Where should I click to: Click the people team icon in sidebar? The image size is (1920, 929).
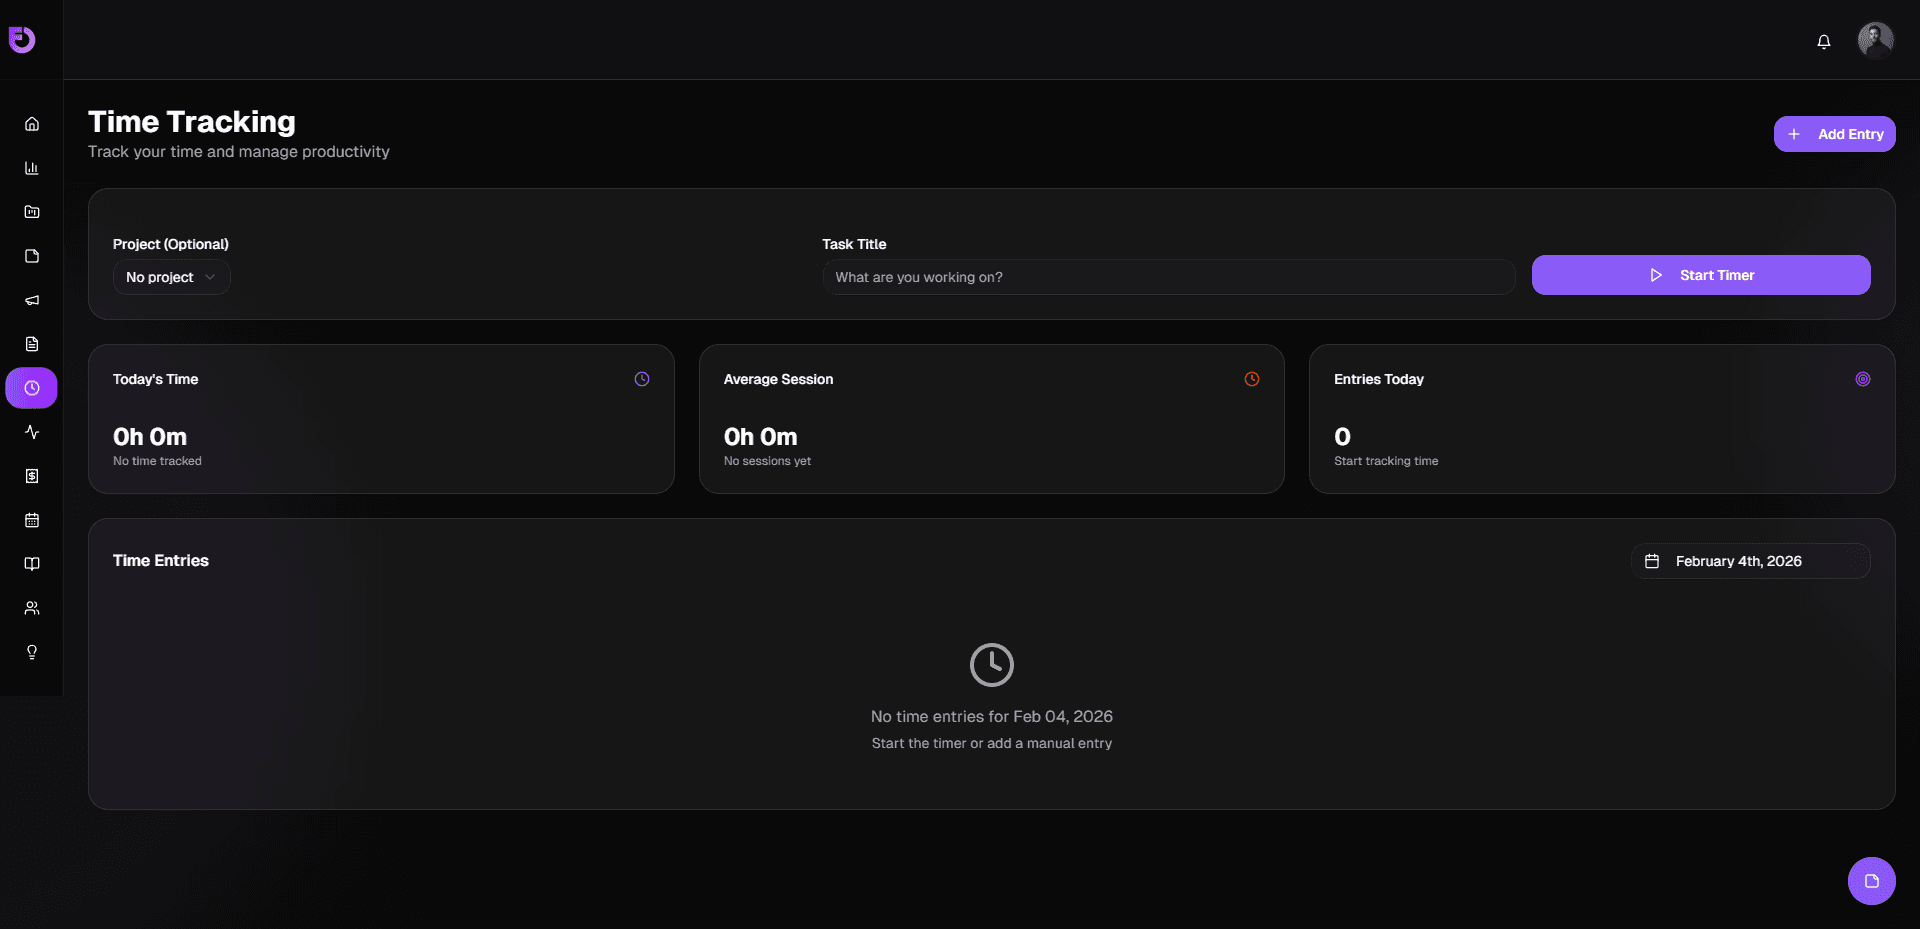tap(32, 608)
